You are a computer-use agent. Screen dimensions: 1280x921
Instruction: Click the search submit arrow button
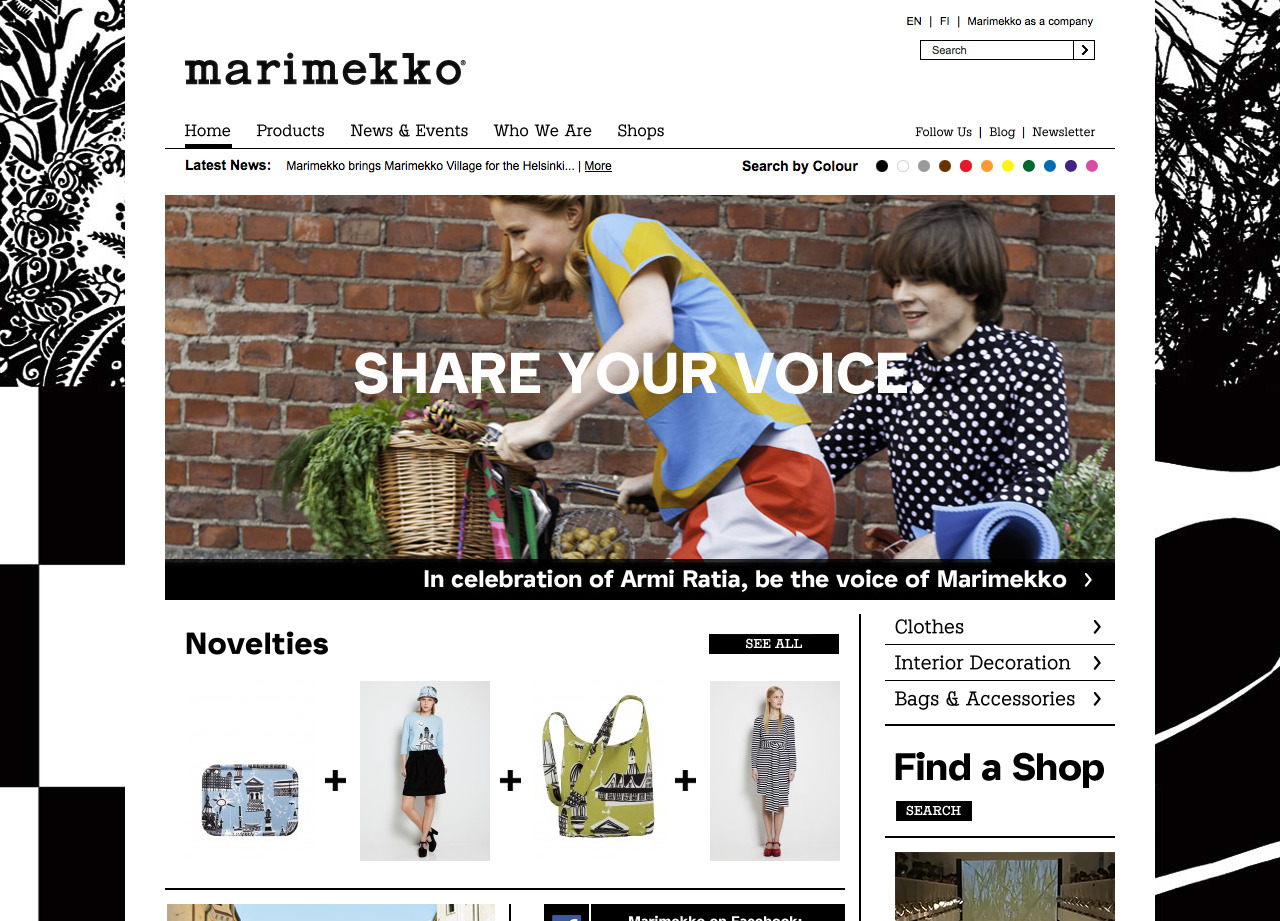coord(1084,50)
